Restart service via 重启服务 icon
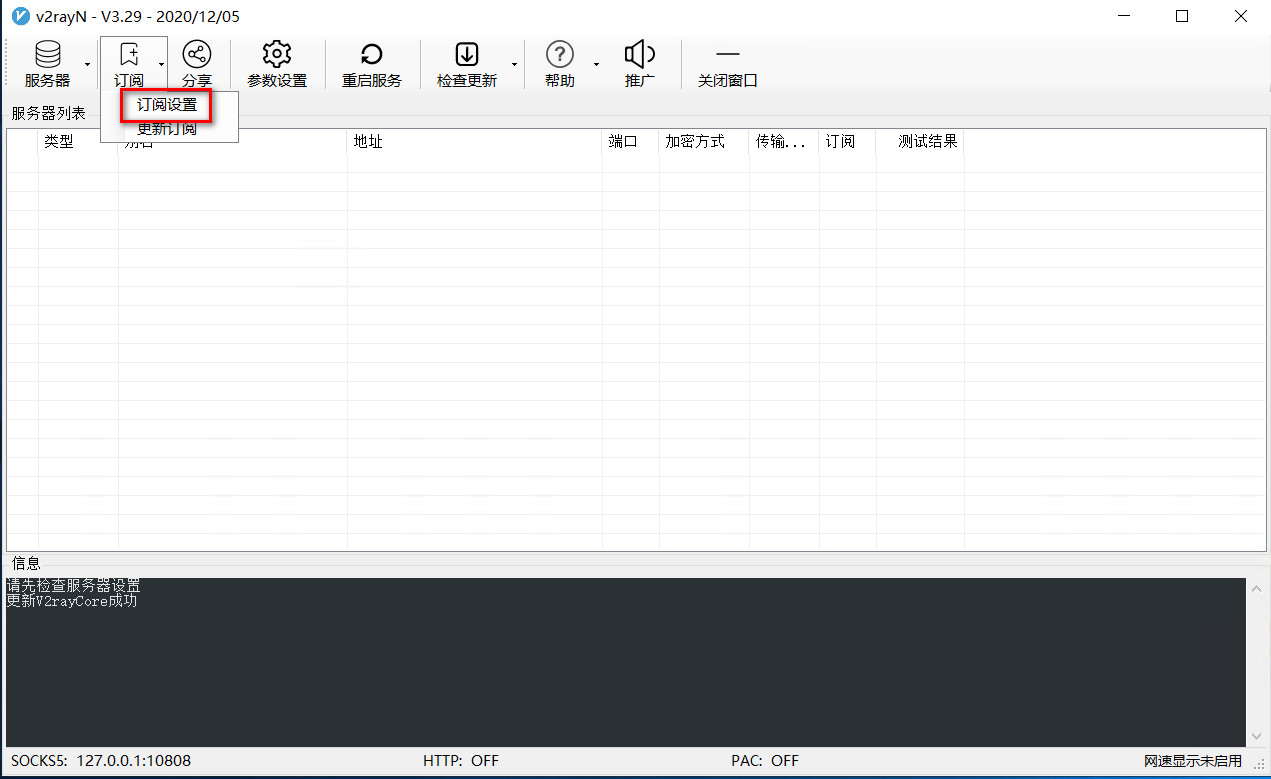The height and width of the screenshot is (779, 1271). tap(371, 55)
